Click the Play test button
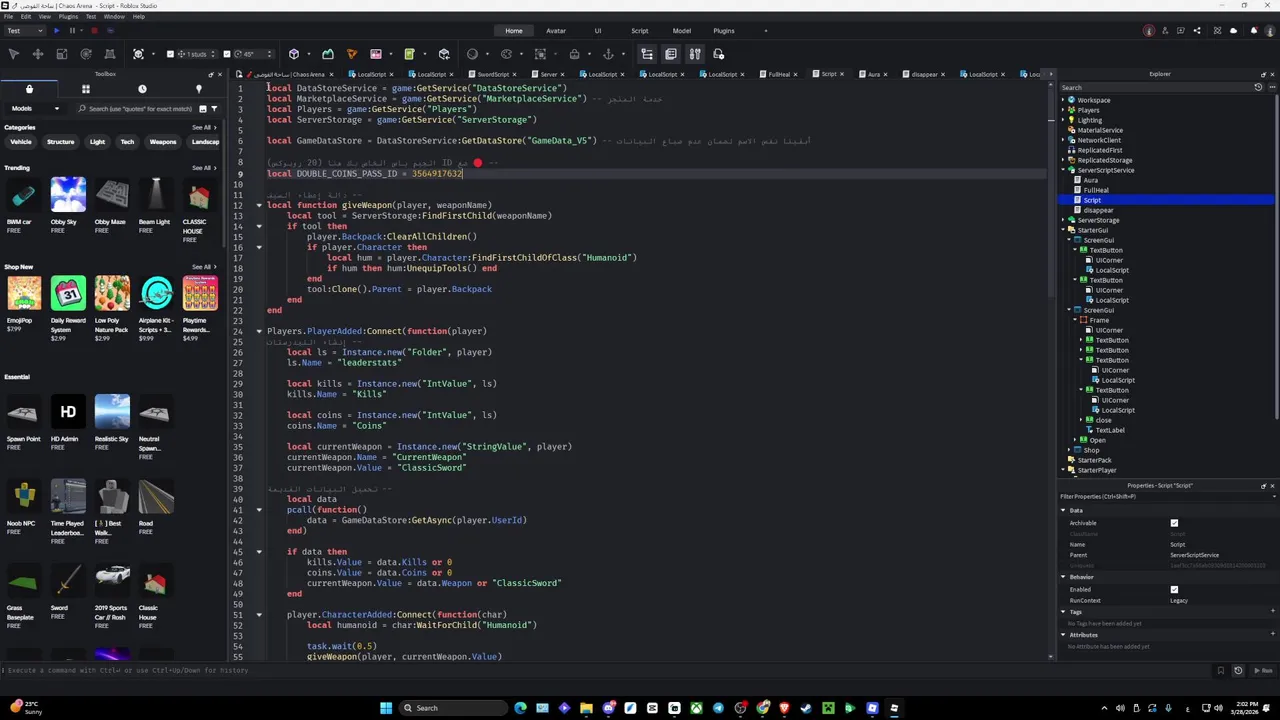The image size is (1280, 720). pos(56,30)
